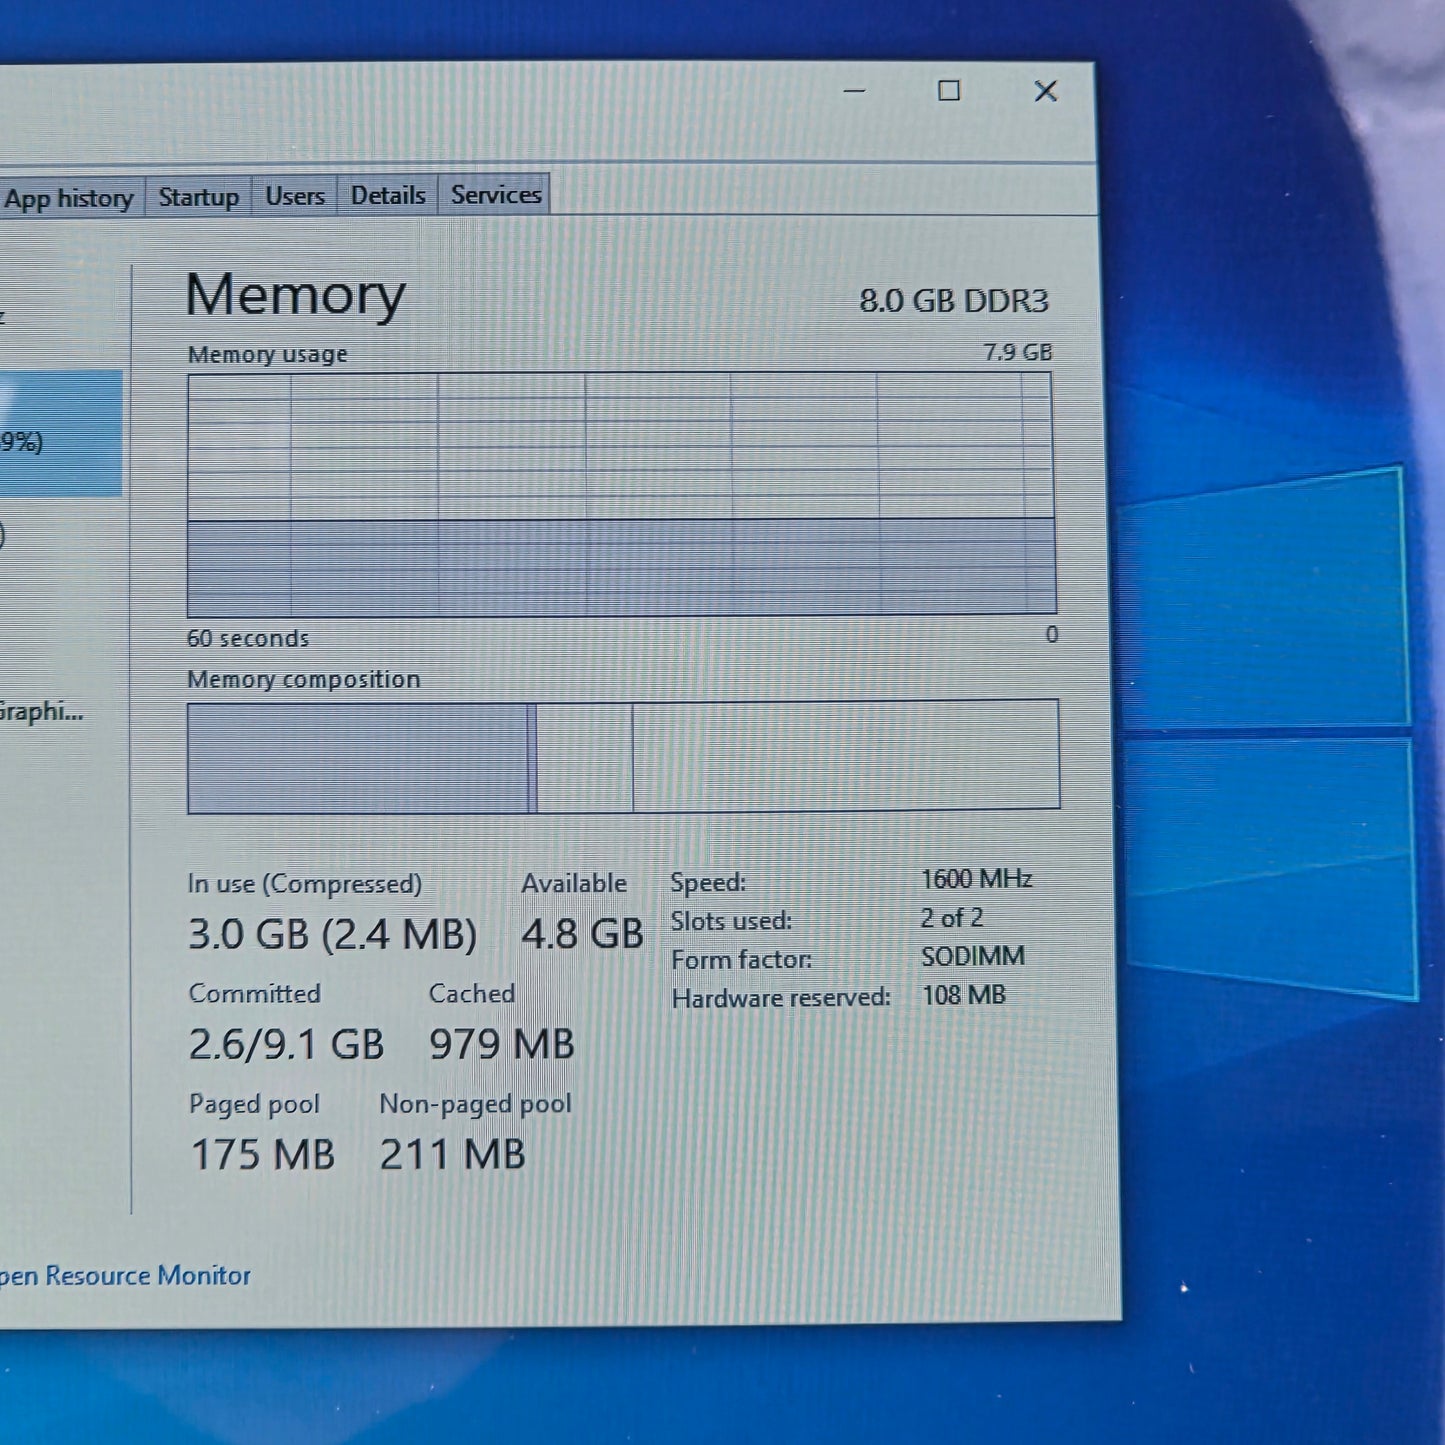Screen dimensions: 1445x1445
Task: Open the Startup tab
Action: click(198, 196)
